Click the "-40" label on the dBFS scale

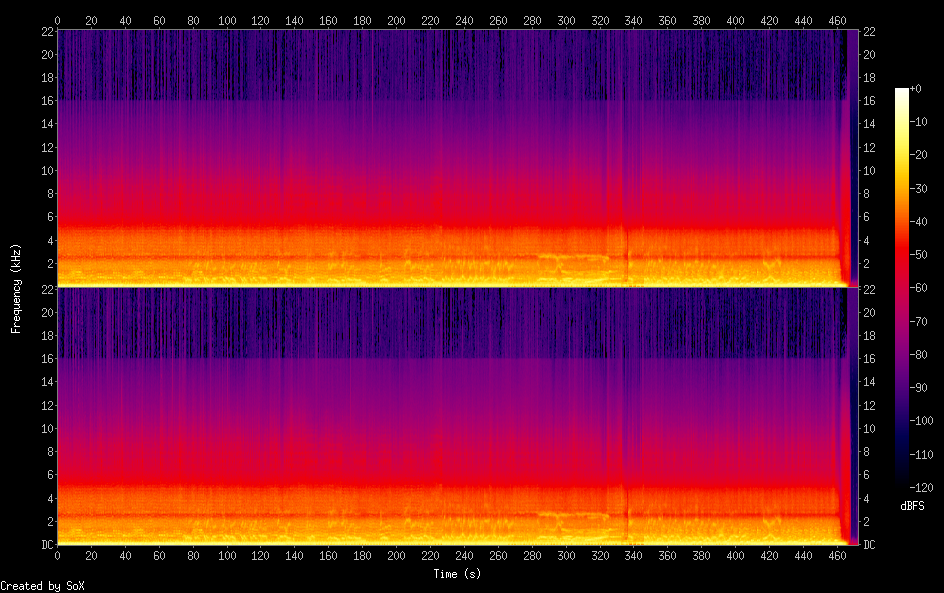point(919,222)
